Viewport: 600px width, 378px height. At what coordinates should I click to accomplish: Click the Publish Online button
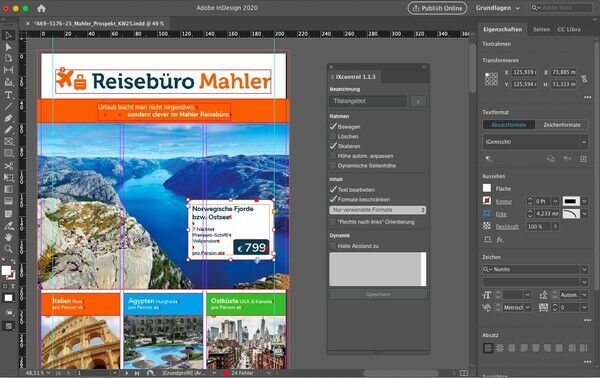click(437, 8)
